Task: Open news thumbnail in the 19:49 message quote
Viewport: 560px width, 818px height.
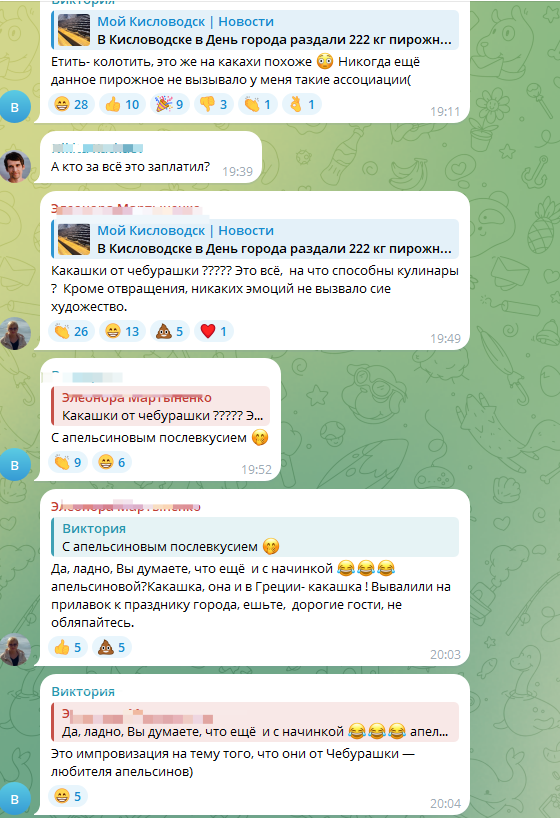Action: pyautogui.click(x=74, y=239)
